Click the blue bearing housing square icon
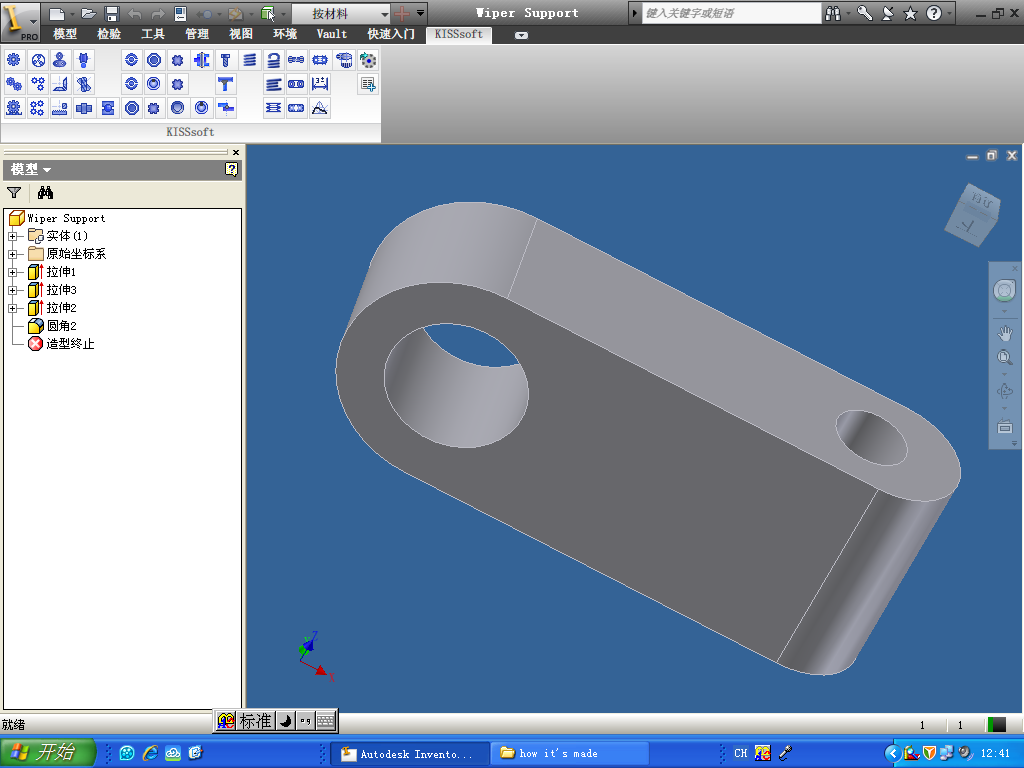This screenshot has height=768, width=1024. (x=108, y=108)
